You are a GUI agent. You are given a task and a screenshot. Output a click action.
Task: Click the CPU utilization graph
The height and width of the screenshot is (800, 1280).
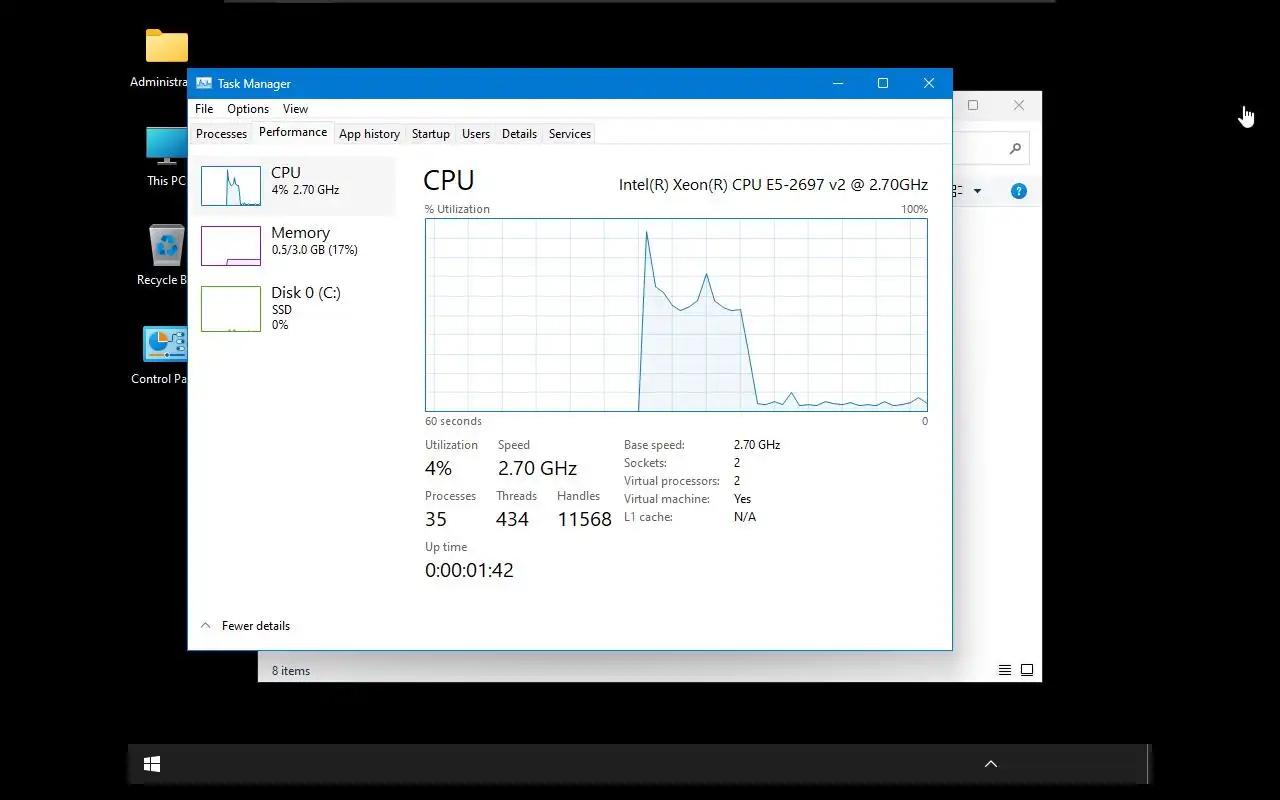coord(676,315)
